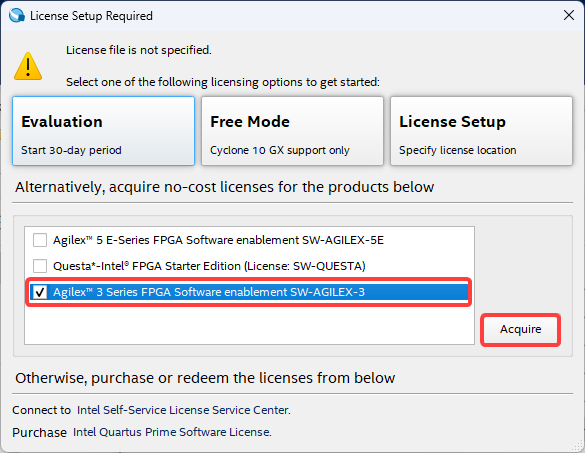Click the Quartus globe icon in title bar
Image resolution: width=585 pixels, height=453 pixels.
pyautogui.click(x=17, y=15)
